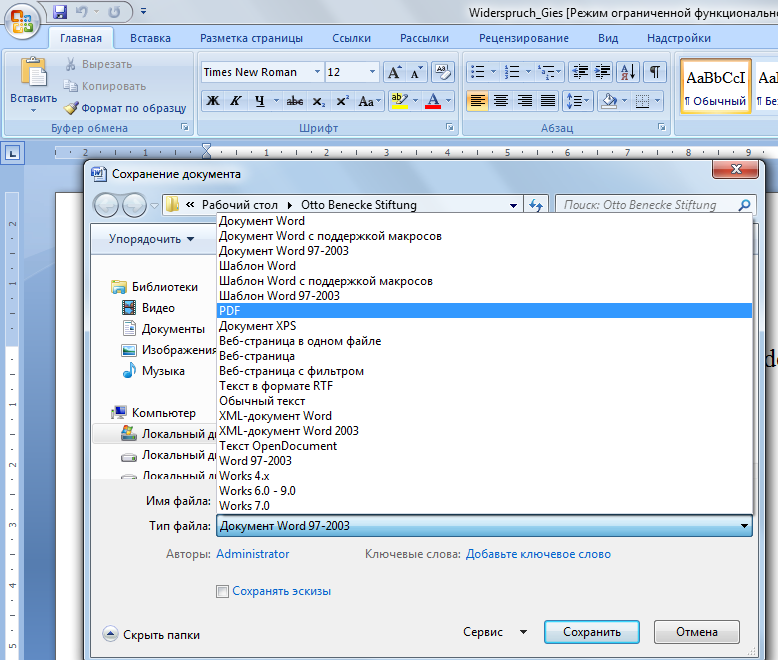The image size is (778, 660).
Task: Apply subscript formatting
Action: 319,101
